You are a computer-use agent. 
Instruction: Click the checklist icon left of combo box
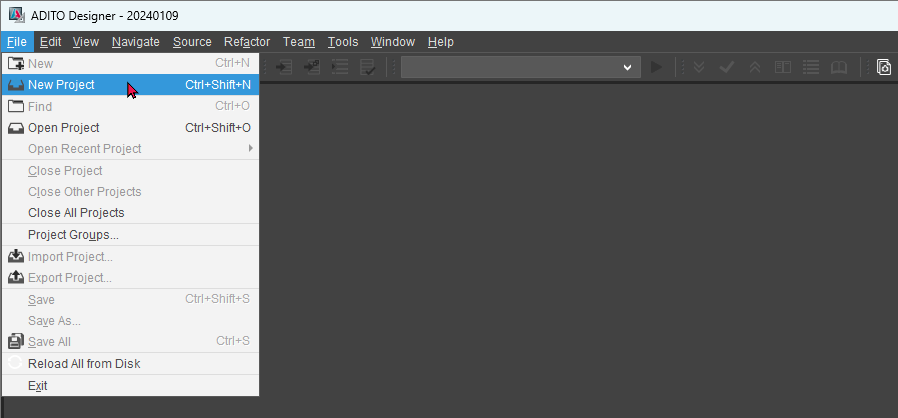click(368, 67)
